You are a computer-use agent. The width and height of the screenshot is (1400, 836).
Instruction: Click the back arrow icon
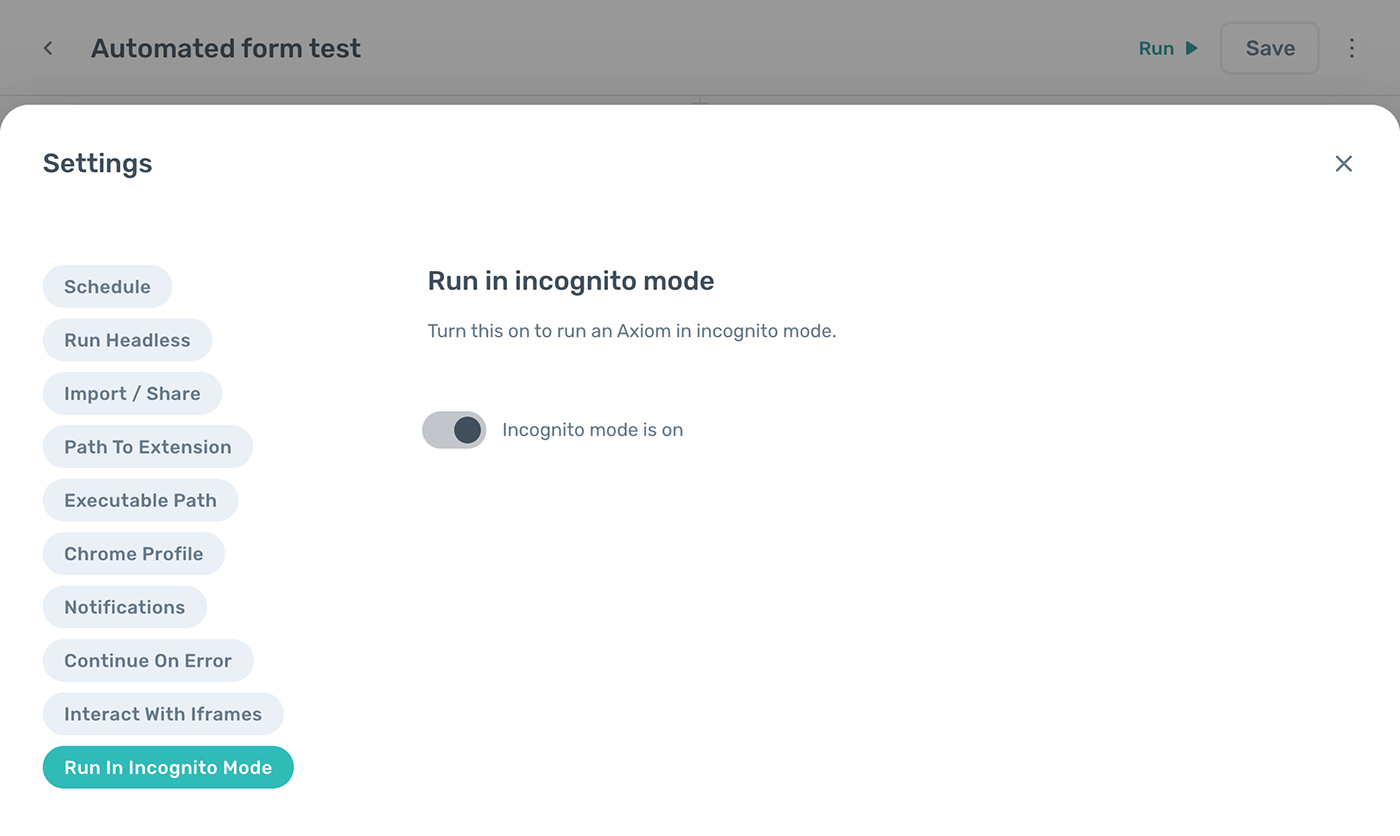pyautogui.click(x=48, y=48)
